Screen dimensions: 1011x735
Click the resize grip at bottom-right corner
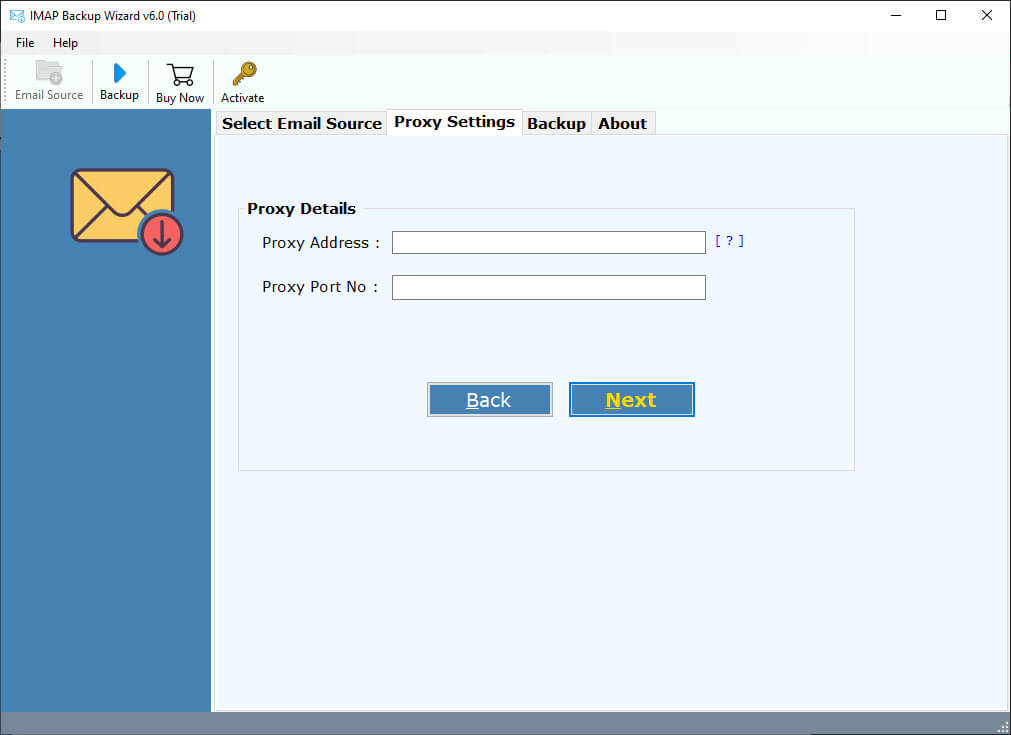(x=1003, y=728)
